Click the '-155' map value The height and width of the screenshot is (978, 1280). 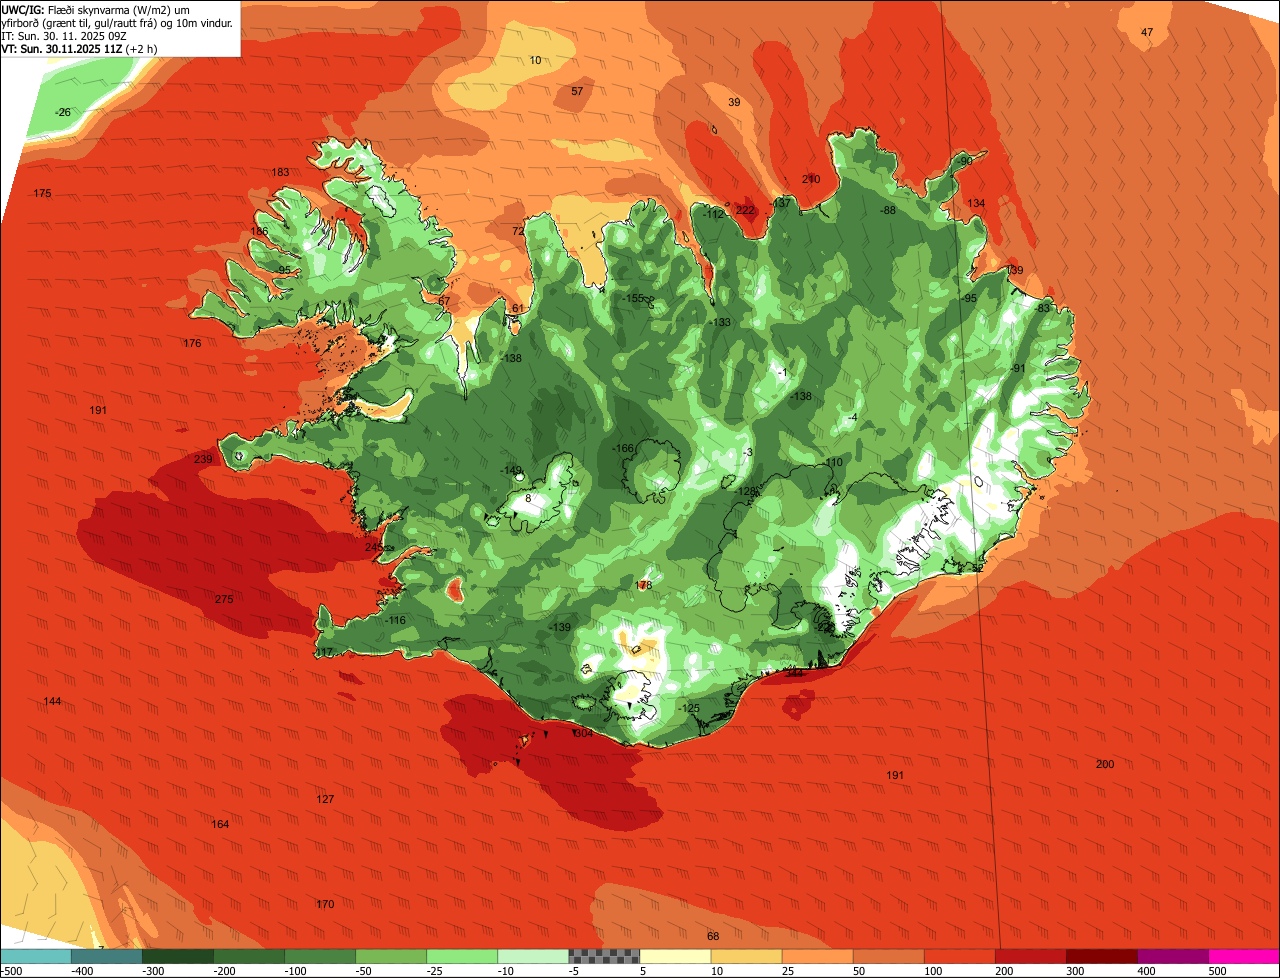coord(634,298)
